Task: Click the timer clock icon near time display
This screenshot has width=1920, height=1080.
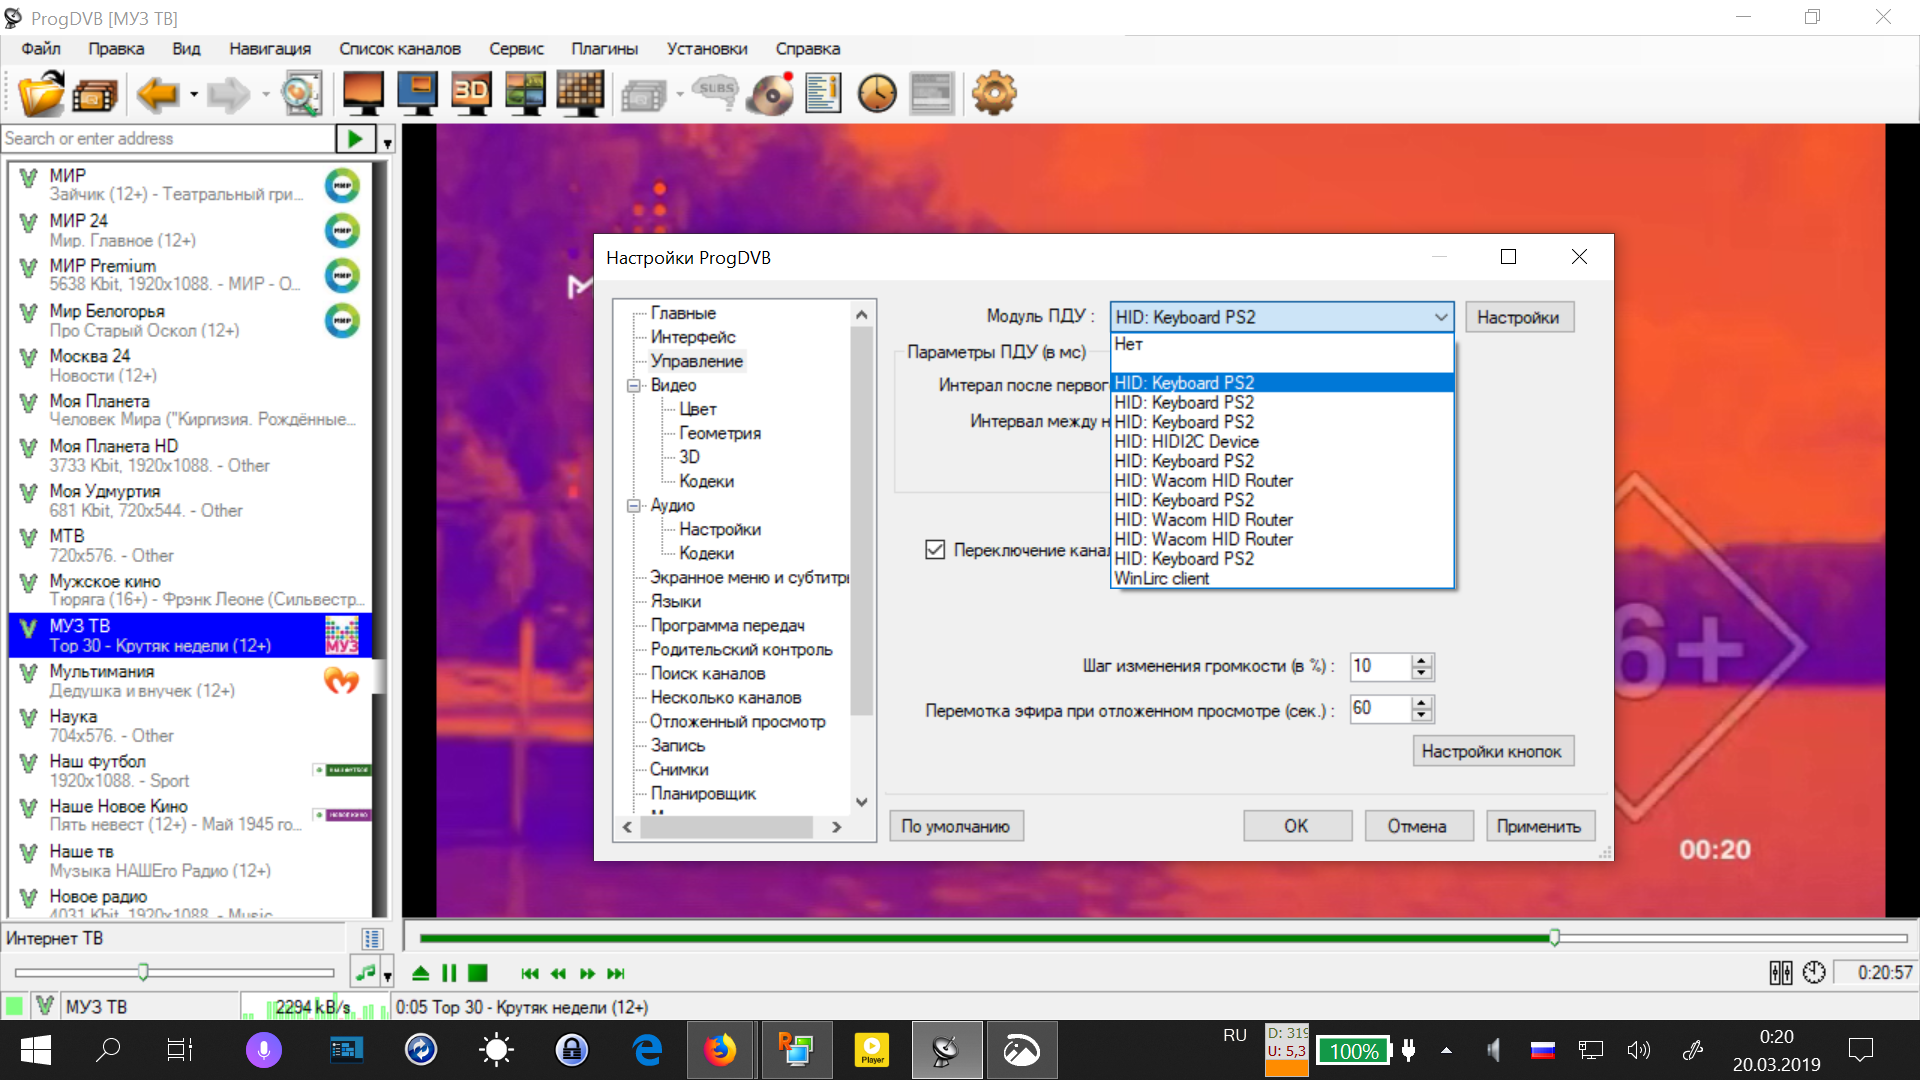Action: pos(1814,973)
